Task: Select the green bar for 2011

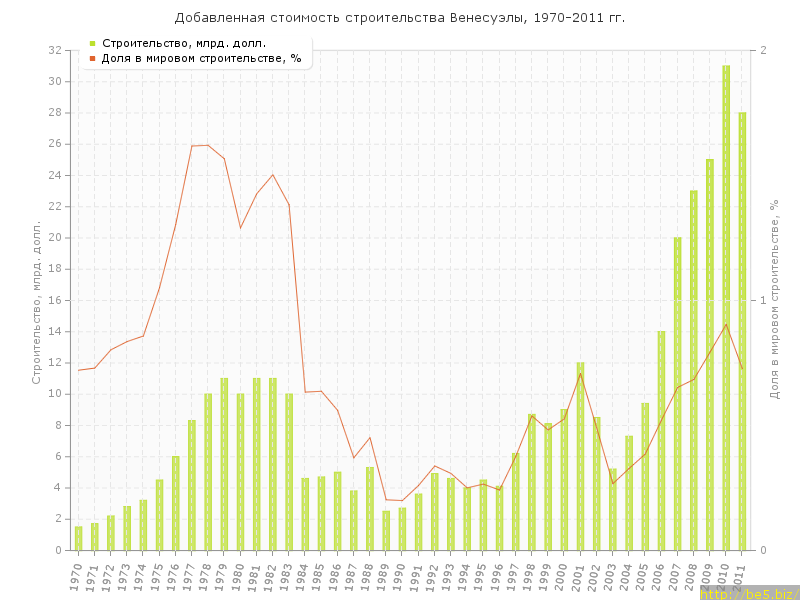Action: [x=742, y=331]
